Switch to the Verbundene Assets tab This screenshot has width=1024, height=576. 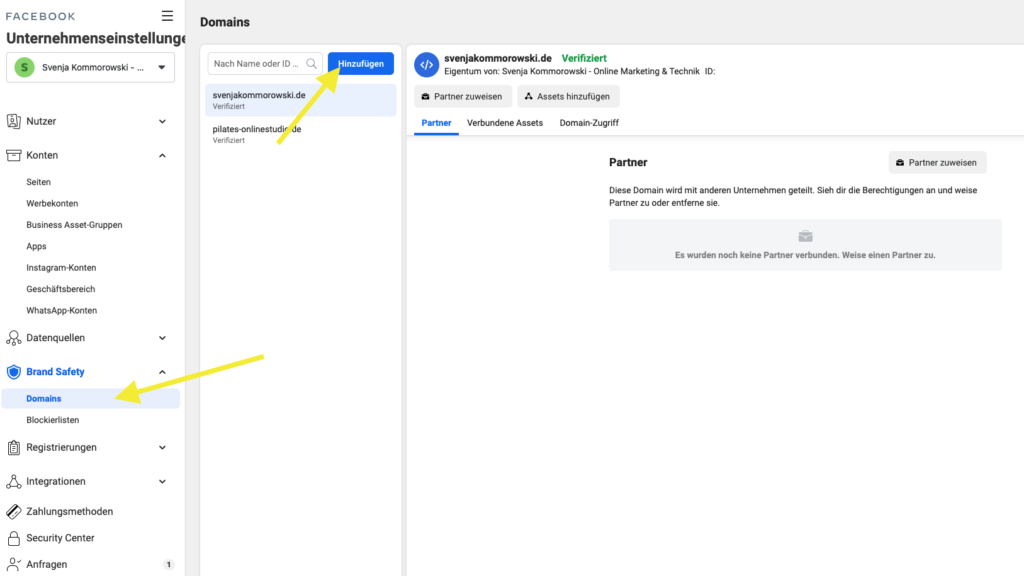[505, 123]
